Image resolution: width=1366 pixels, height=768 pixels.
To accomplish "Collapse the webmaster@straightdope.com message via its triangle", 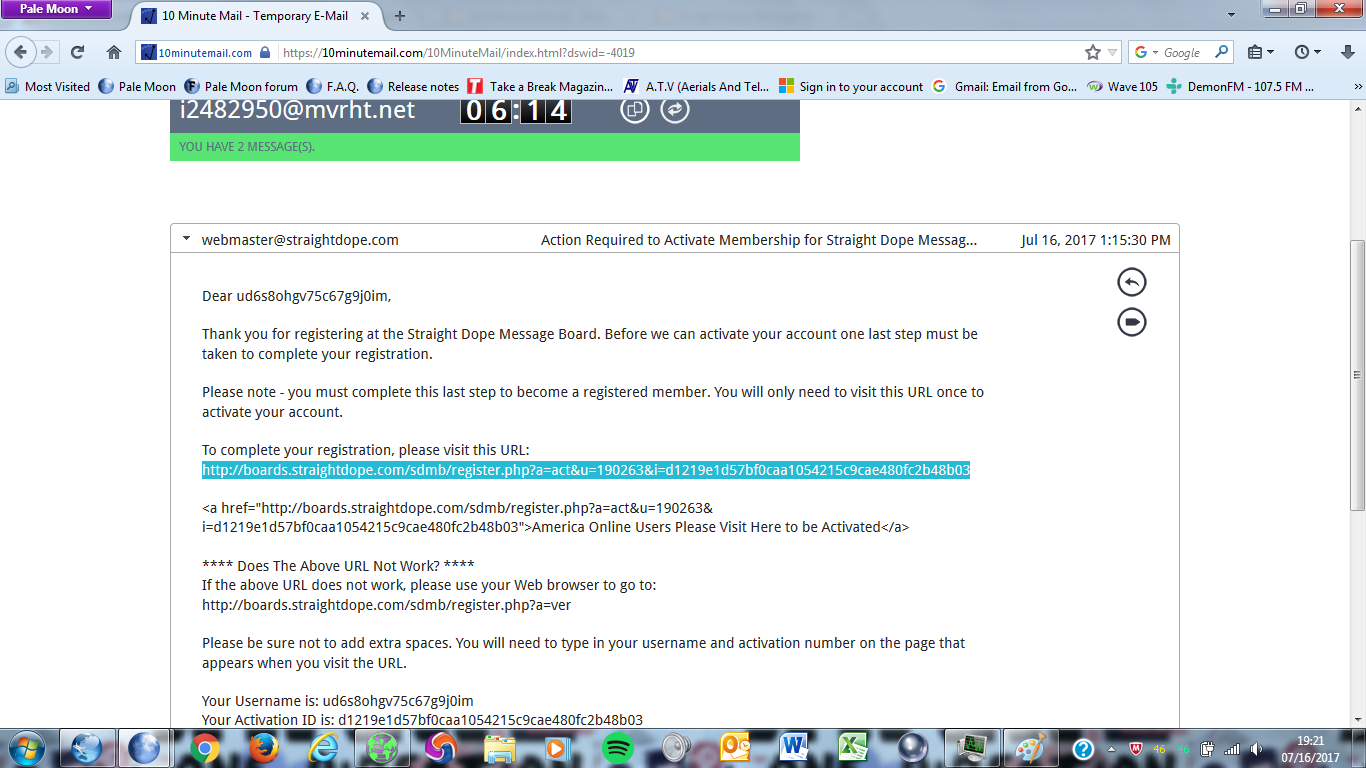I will pos(185,239).
